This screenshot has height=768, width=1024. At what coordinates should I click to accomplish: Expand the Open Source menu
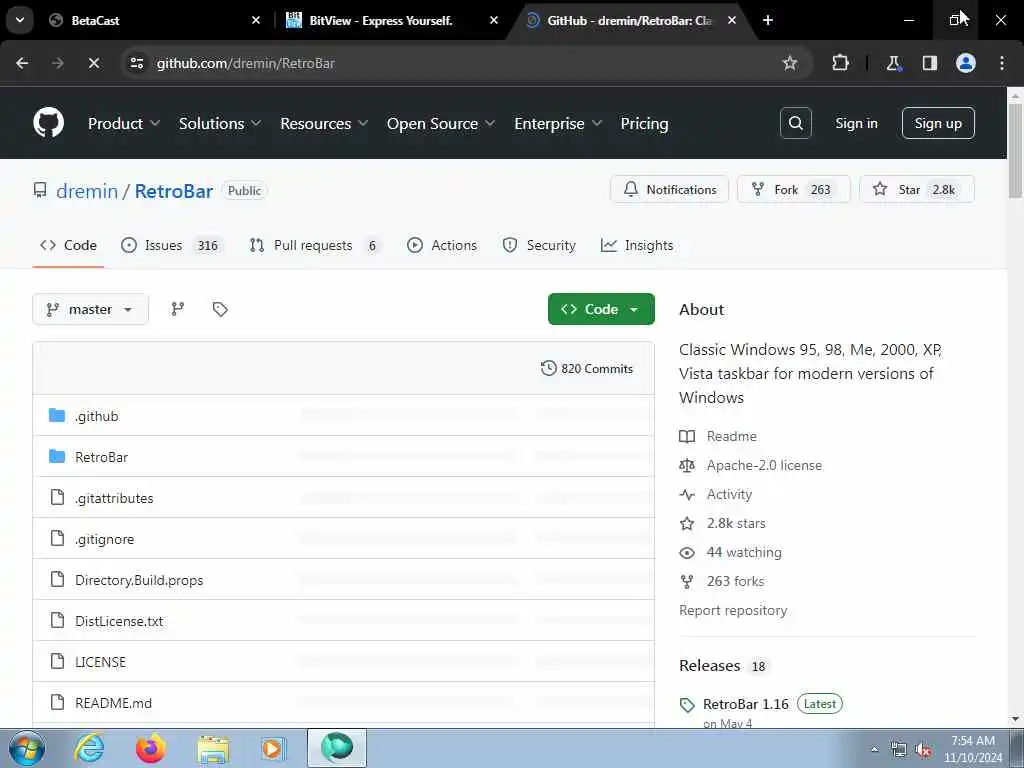pos(441,123)
